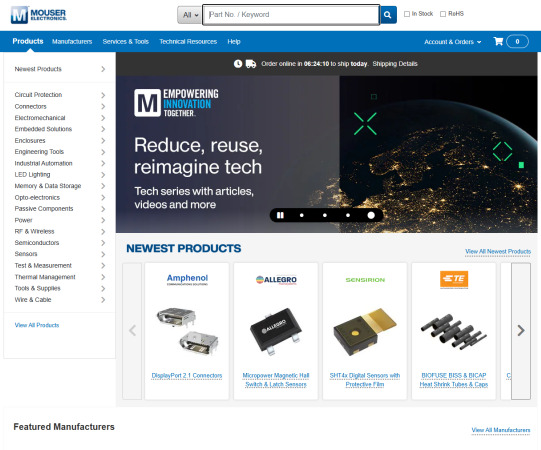Open the All category search dropdown
This screenshot has height=450, width=541.
[x=190, y=15]
